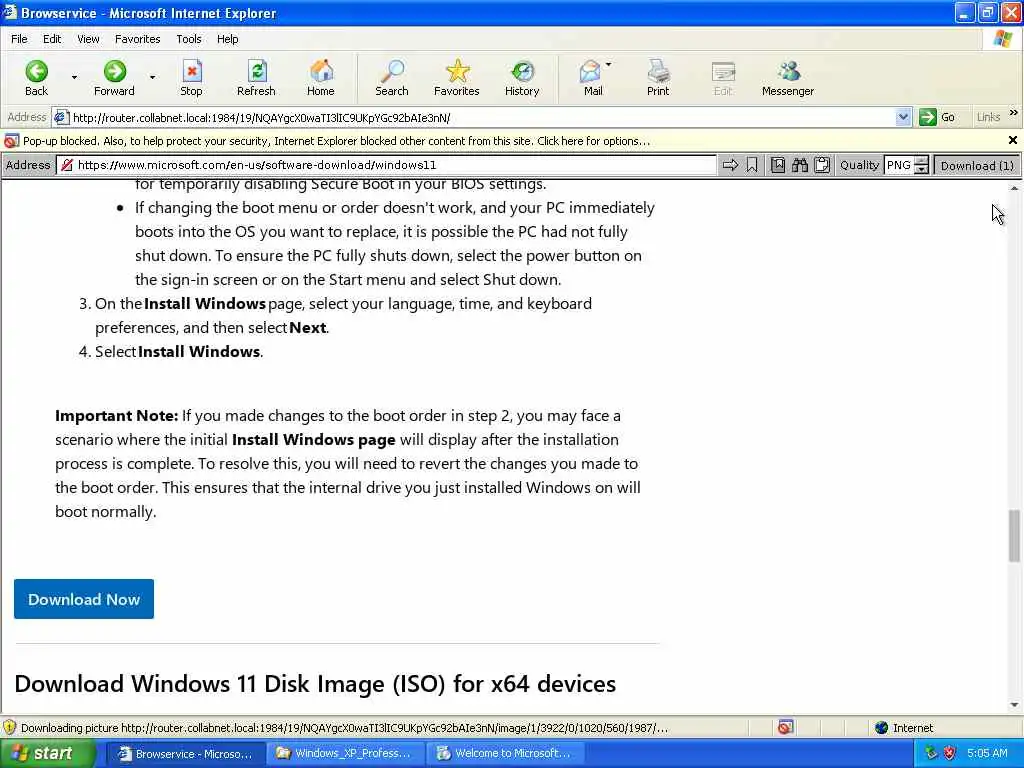This screenshot has height=768, width=1024.
Task: Refresh the current page
Action: coord(256,78)
